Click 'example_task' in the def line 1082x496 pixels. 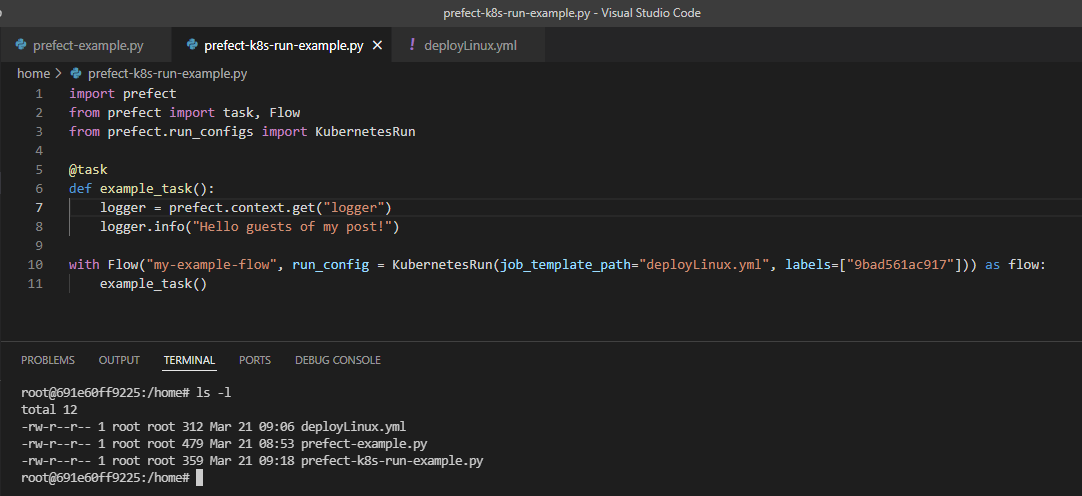(x=146, y=188)
